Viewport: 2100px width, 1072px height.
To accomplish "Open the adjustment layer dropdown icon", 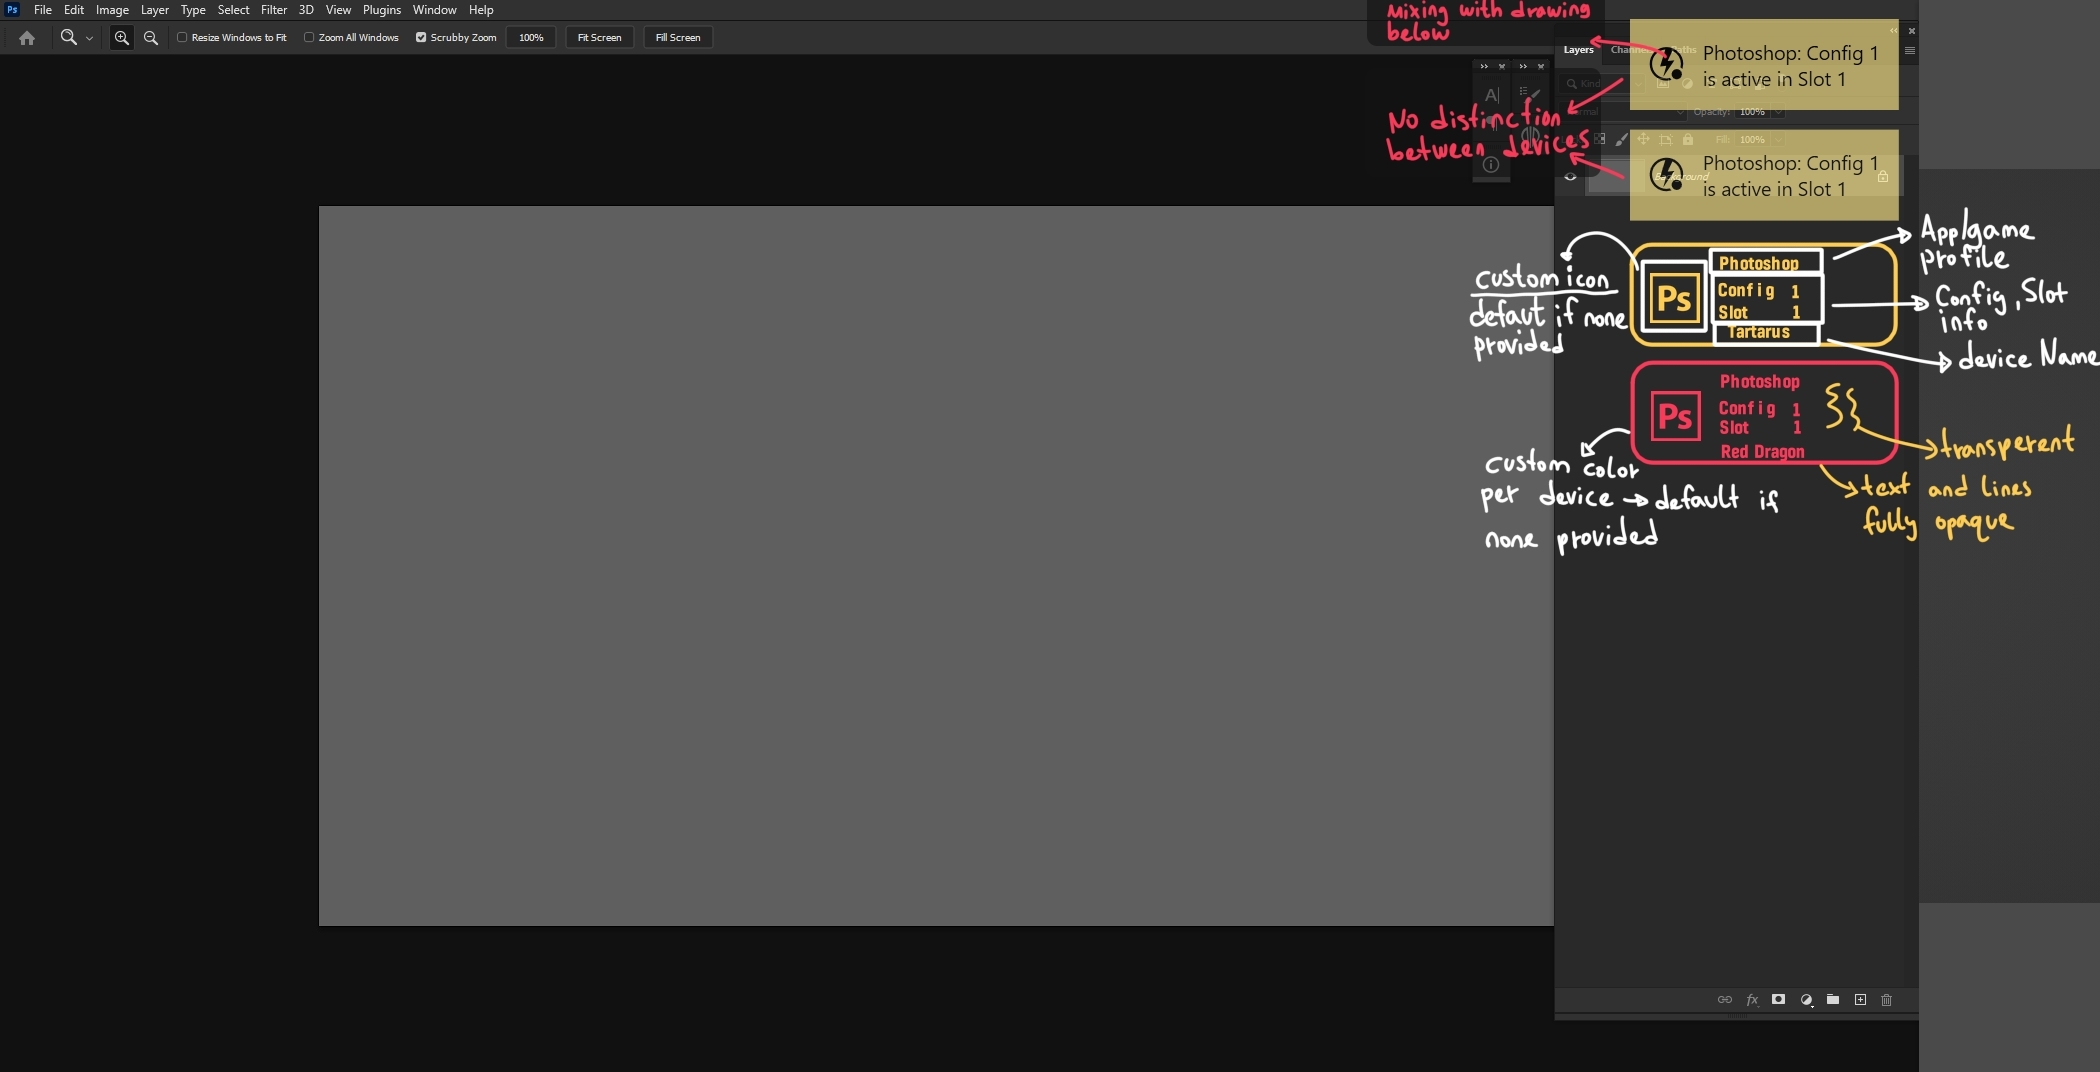I will click(1806, 999).
